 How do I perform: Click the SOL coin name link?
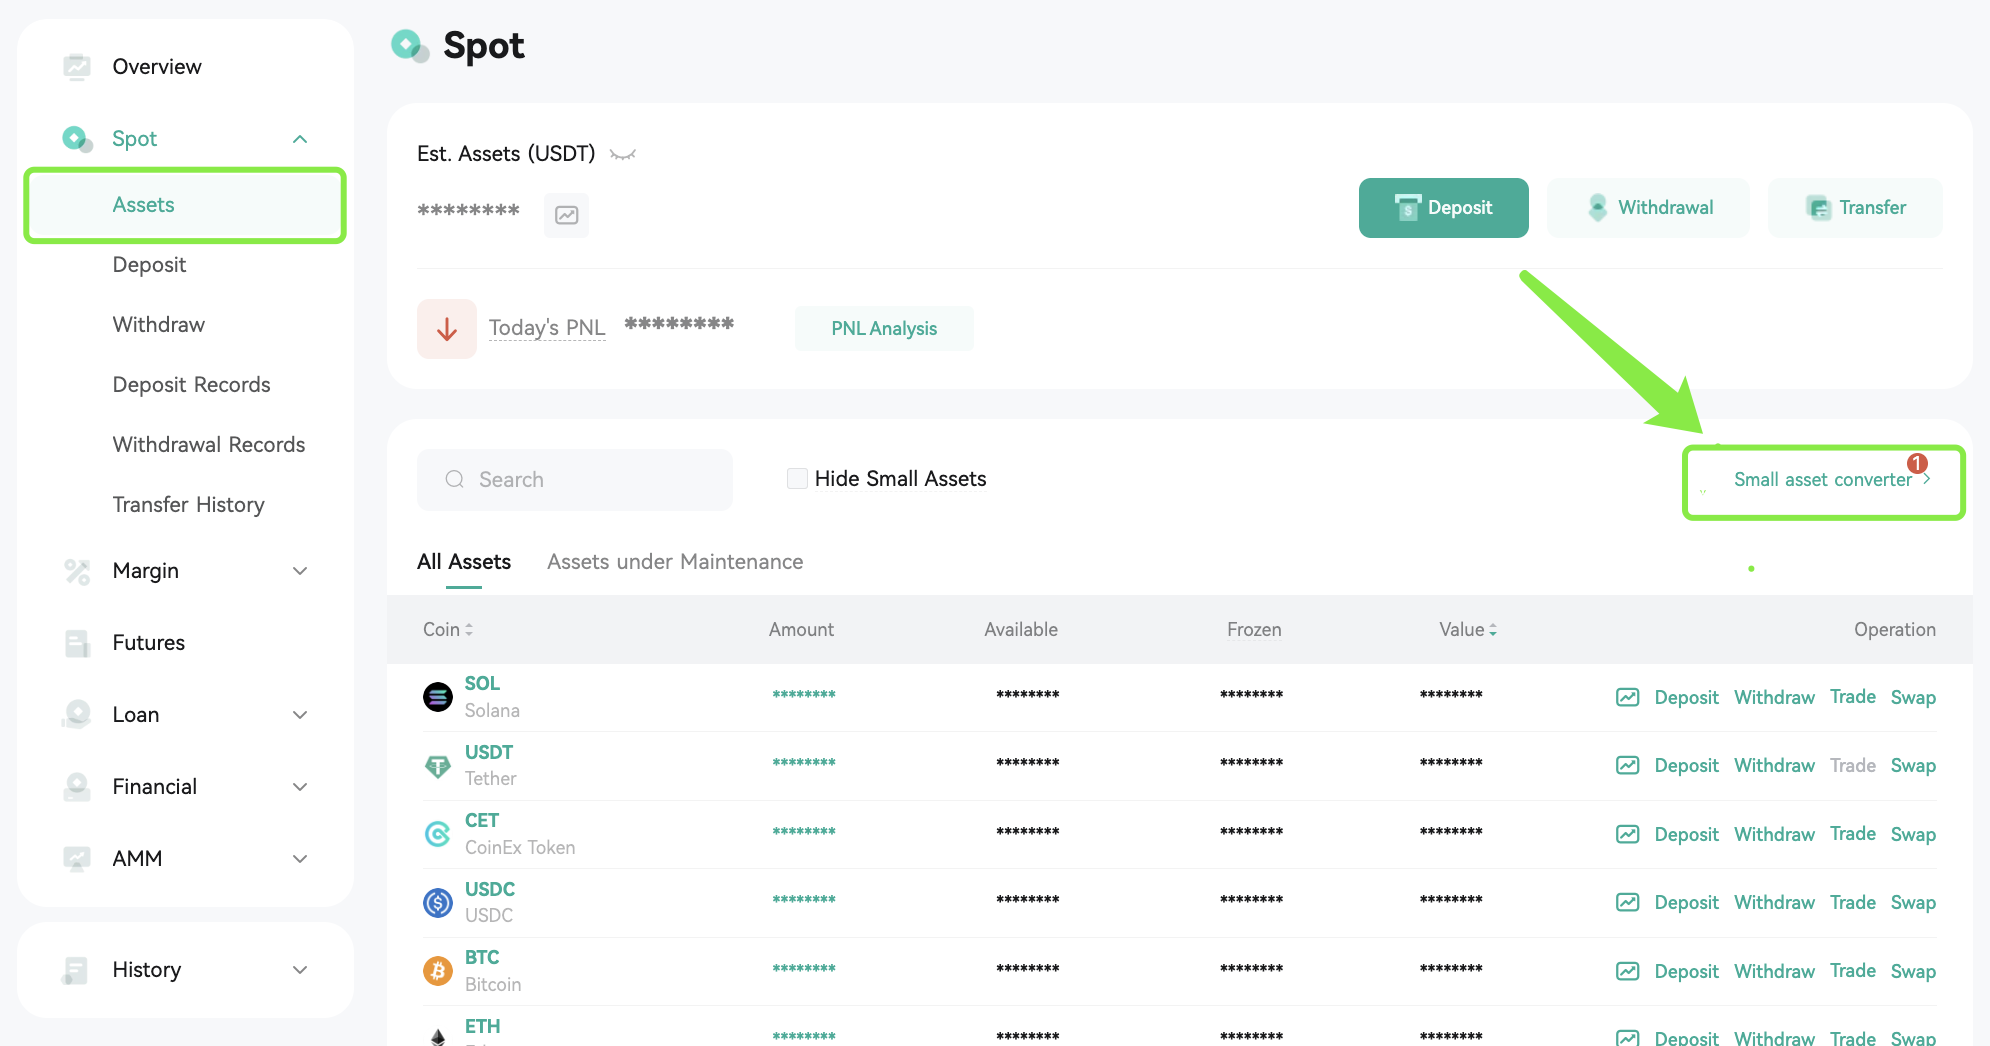pos(482,684)
